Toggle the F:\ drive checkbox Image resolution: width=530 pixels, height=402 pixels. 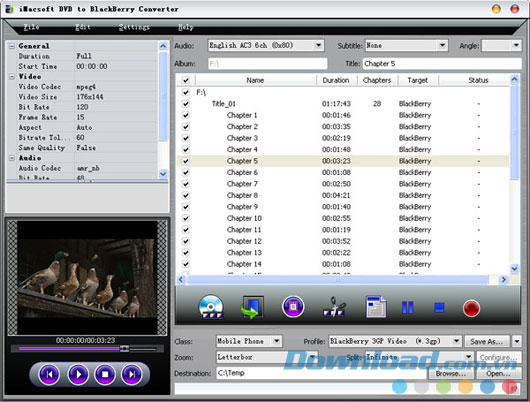(186, 92)
